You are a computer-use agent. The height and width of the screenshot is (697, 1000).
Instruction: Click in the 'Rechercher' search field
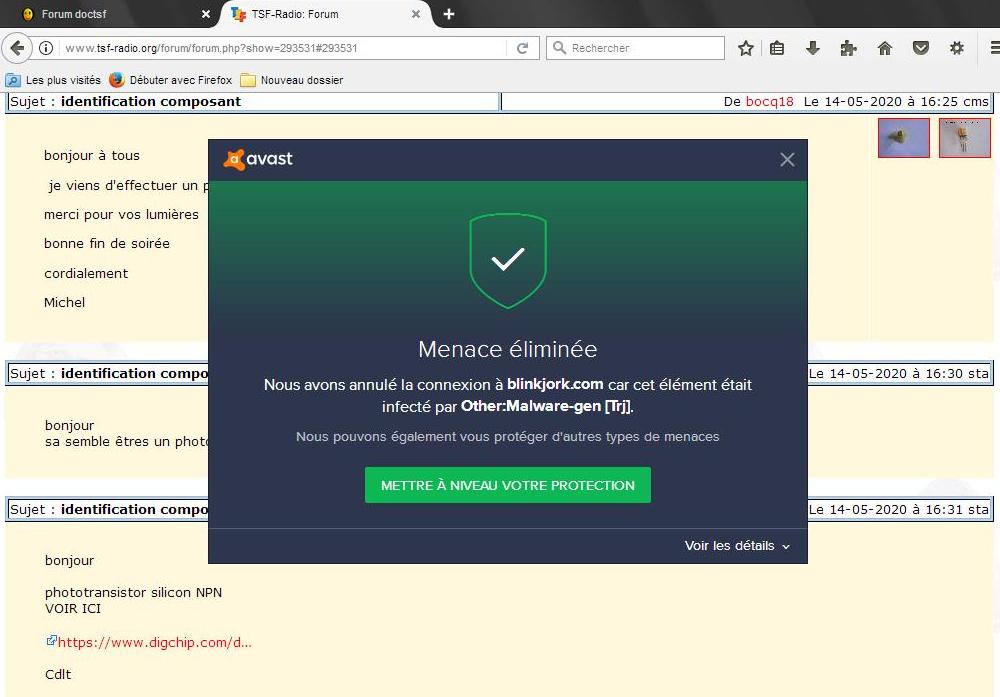(640, 48)
